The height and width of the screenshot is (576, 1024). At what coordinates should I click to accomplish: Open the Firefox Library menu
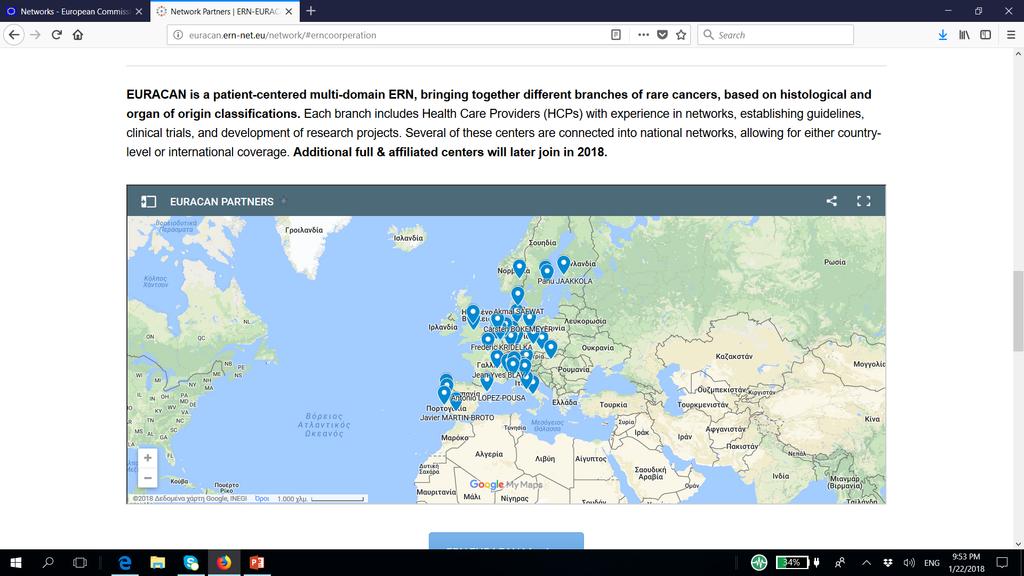click(x=964, y=35)
